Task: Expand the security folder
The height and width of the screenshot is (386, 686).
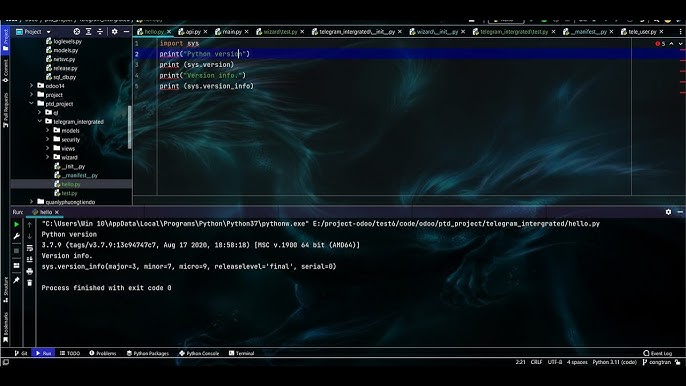Action: pyautogui.click(x=47, y=139)
